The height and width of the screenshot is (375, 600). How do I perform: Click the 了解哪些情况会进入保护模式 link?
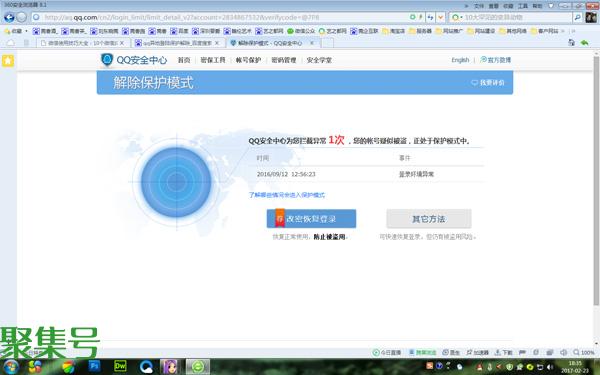point(287,195)
